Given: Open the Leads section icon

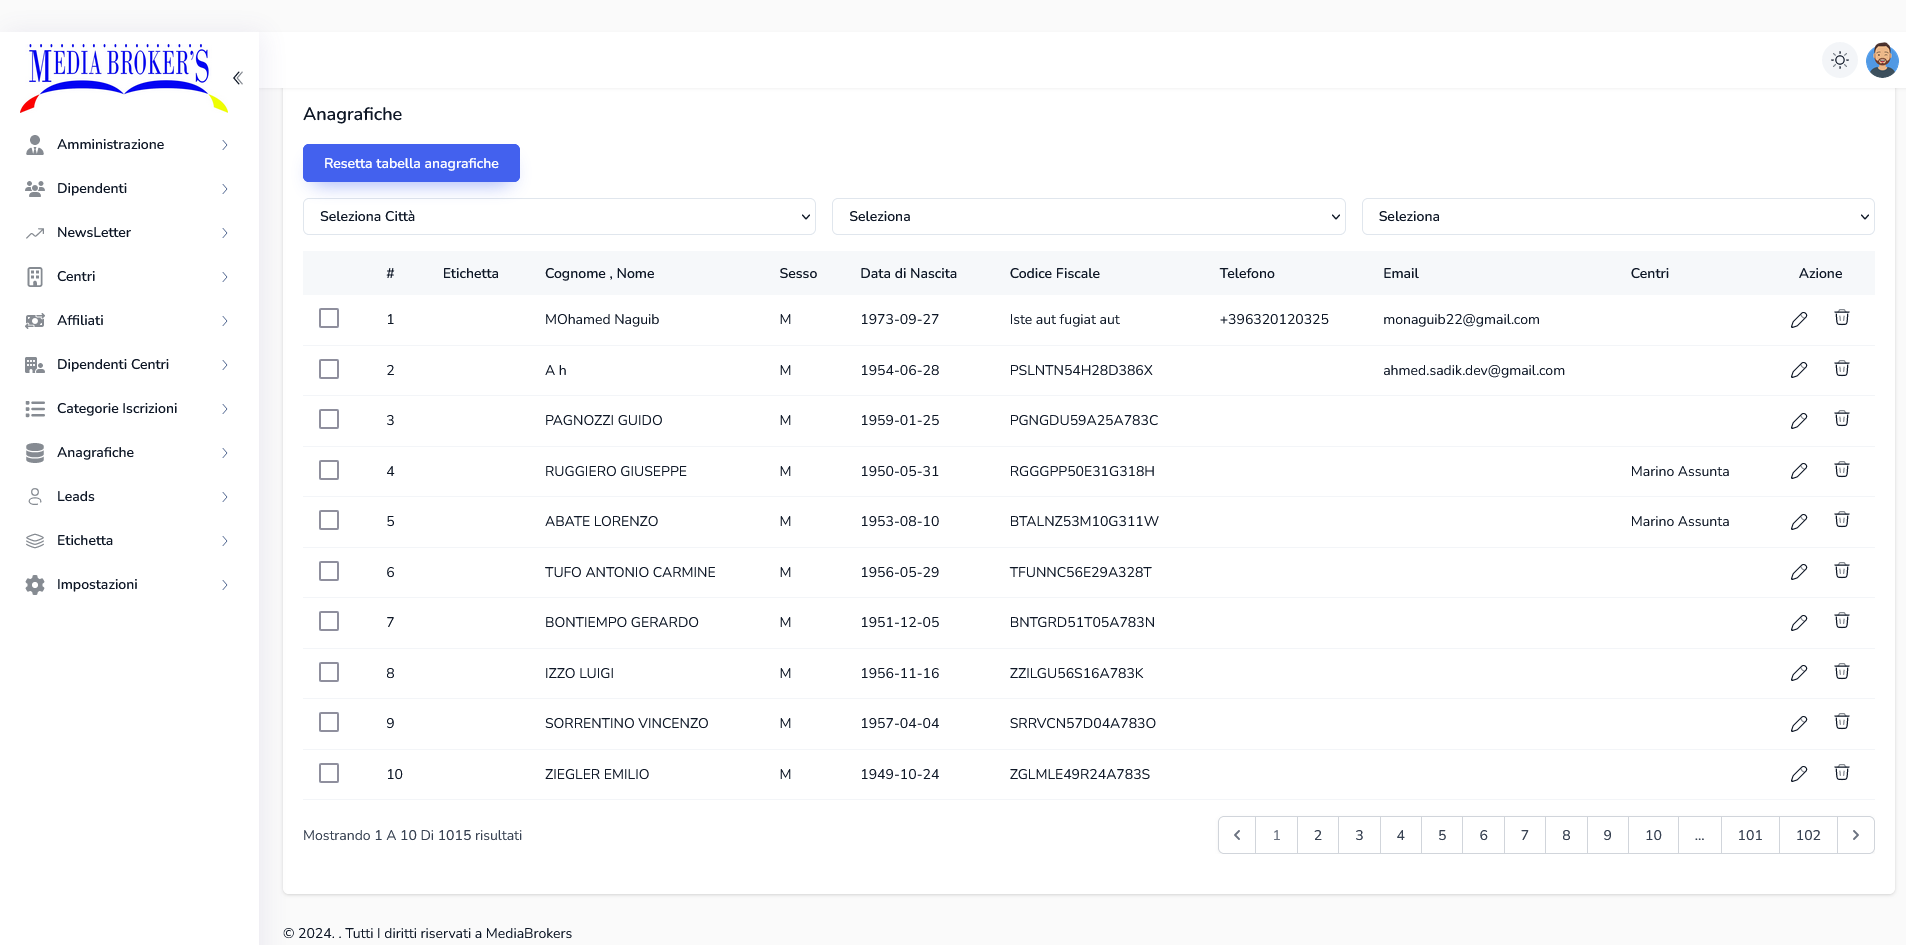Looking at the screenshot, I should coord(35,496).
